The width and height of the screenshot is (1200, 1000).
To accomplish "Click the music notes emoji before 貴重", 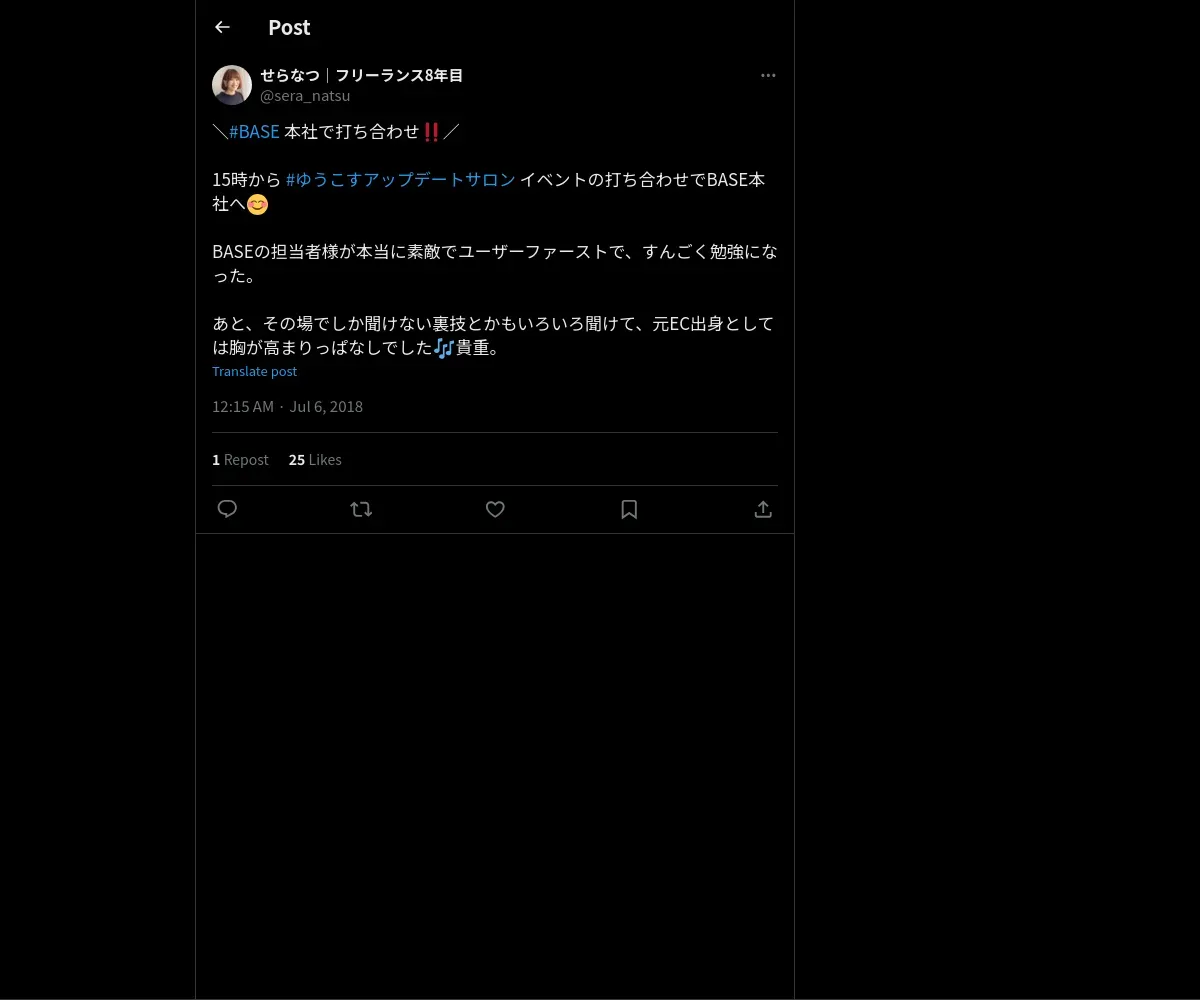I will [444, 348].
